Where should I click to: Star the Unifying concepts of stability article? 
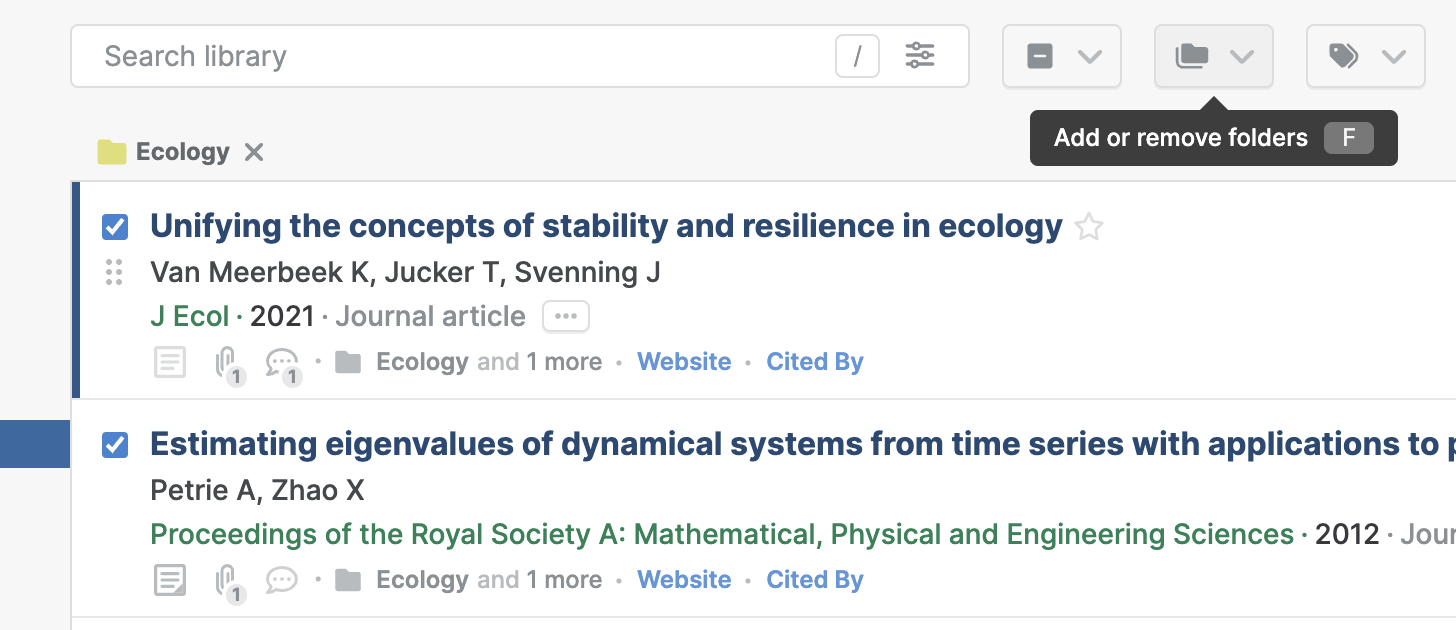click(x=1088, y=228)
